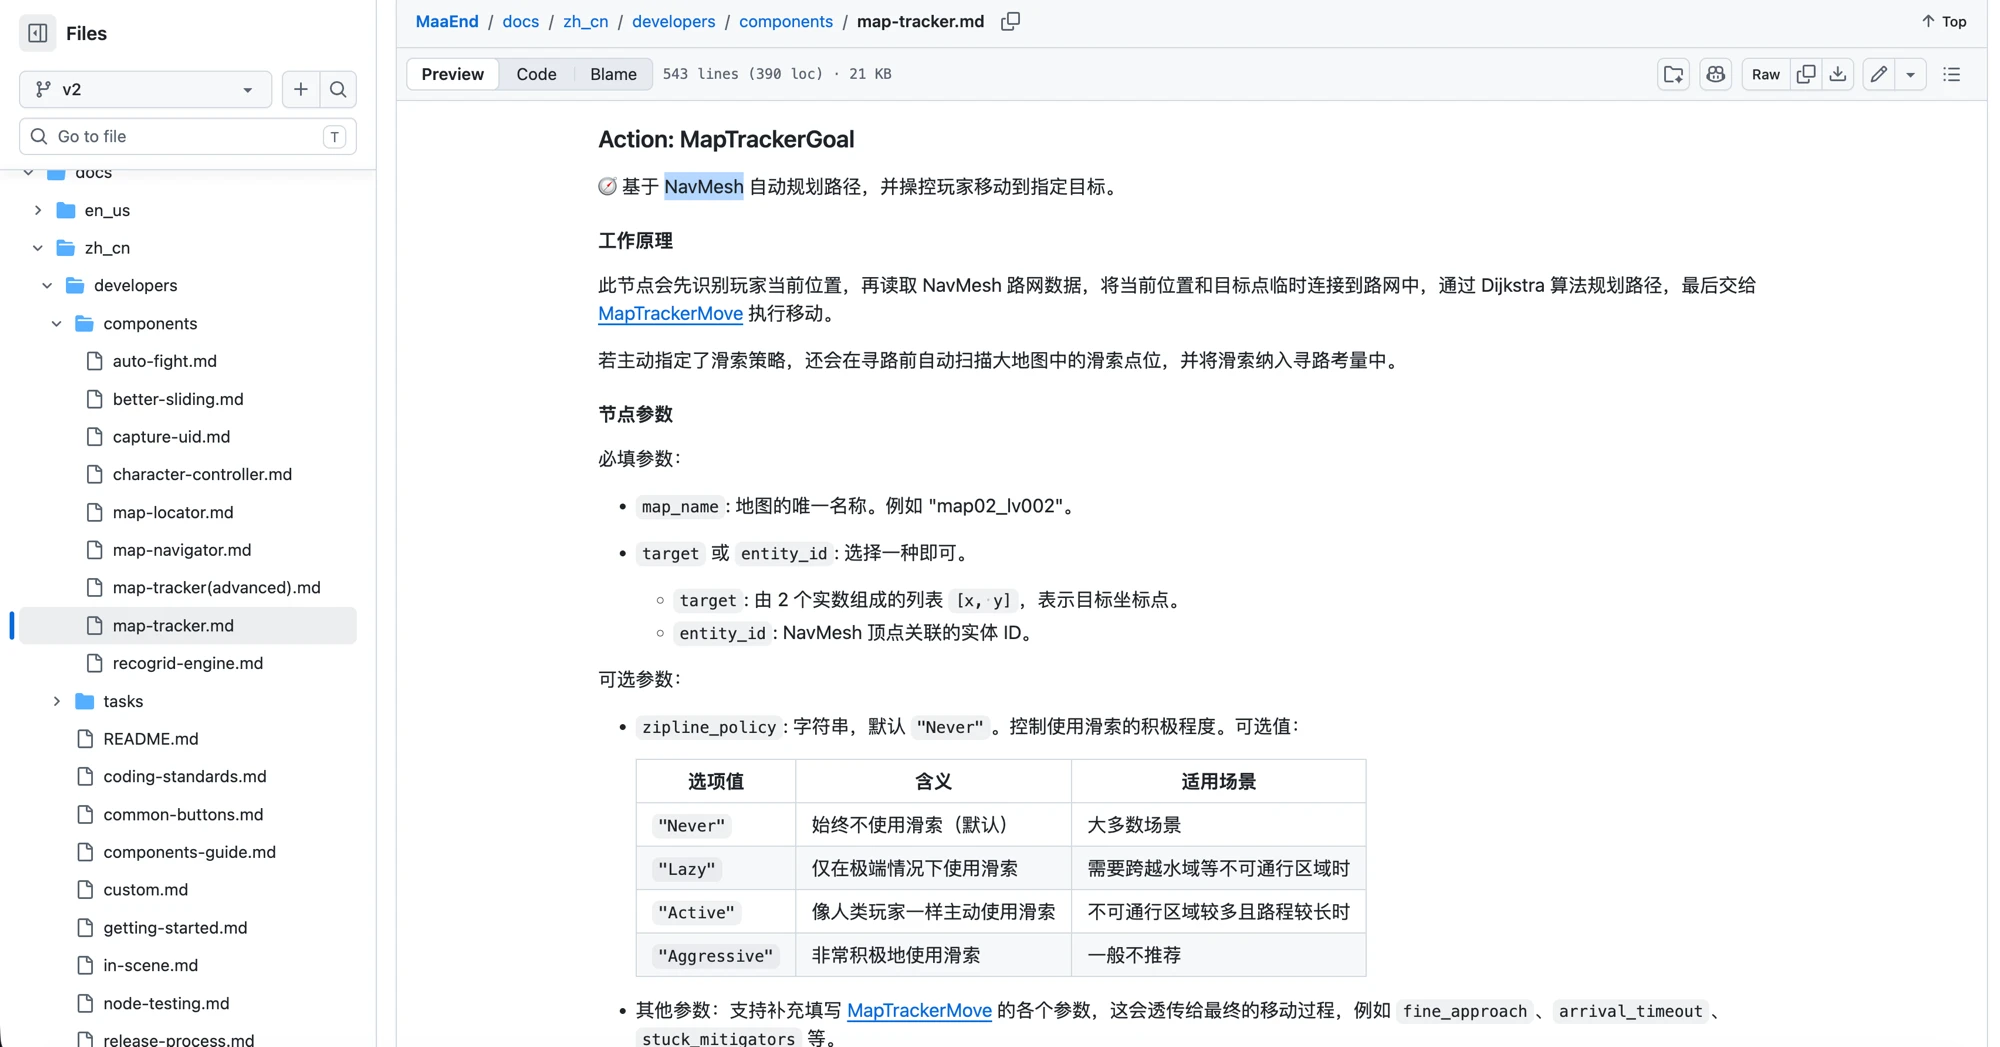Viewport: 2000px width, 1047px height.
Task: Copy raw file contents
Action: coord(1806,74)
